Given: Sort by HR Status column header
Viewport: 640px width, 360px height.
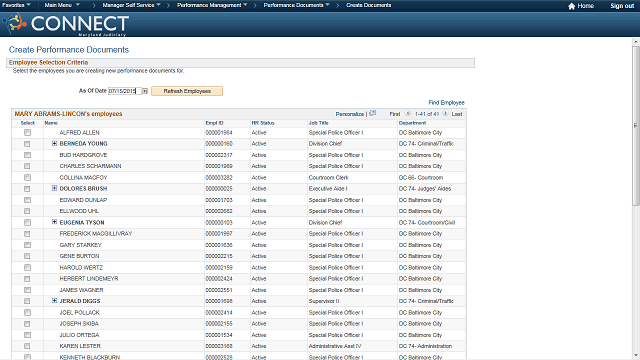Looking at the screenshot, I should pyautogui.click(x=263, y=123).
